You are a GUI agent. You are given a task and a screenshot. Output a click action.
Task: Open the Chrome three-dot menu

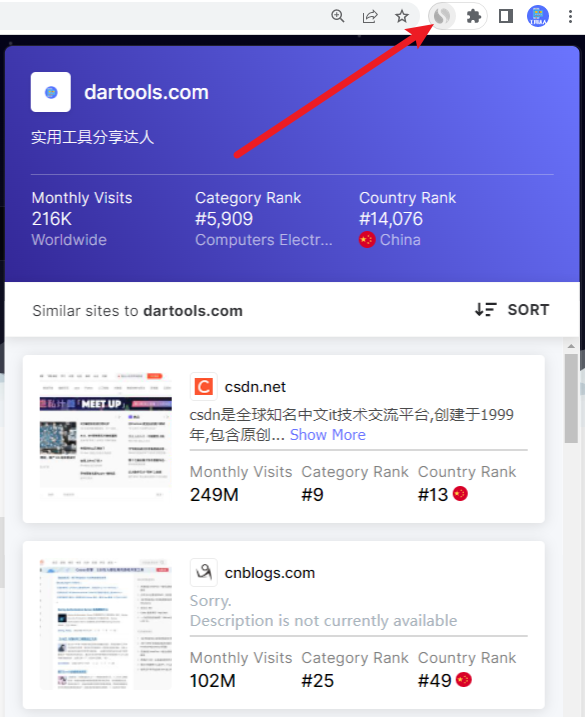(570, 16)
